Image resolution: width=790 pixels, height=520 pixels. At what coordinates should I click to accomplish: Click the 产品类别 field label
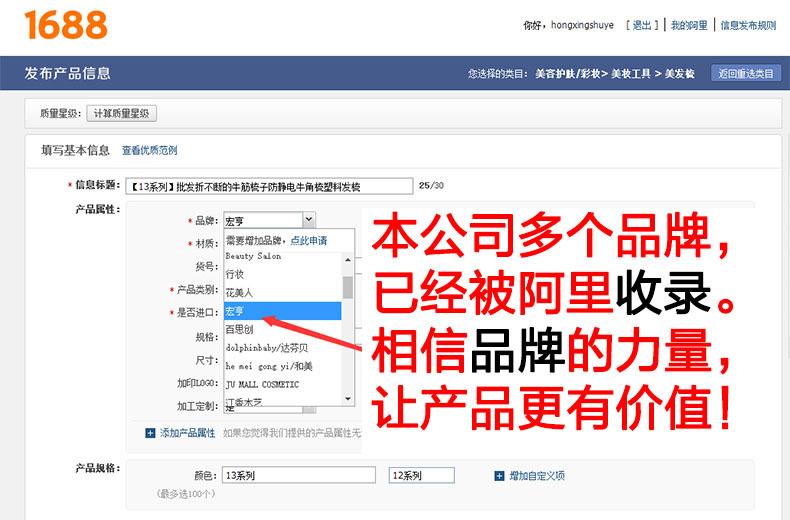(198, 290)
